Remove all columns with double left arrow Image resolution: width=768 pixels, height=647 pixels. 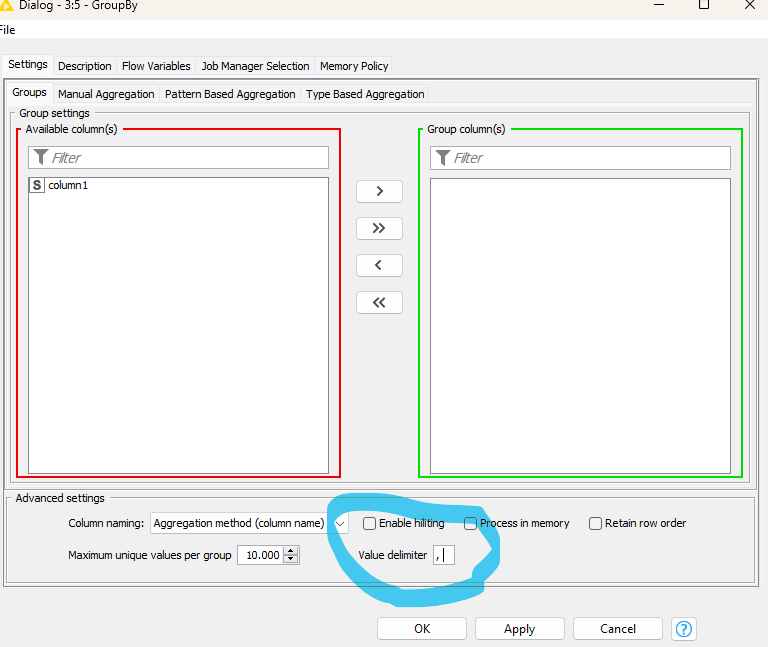379,302
